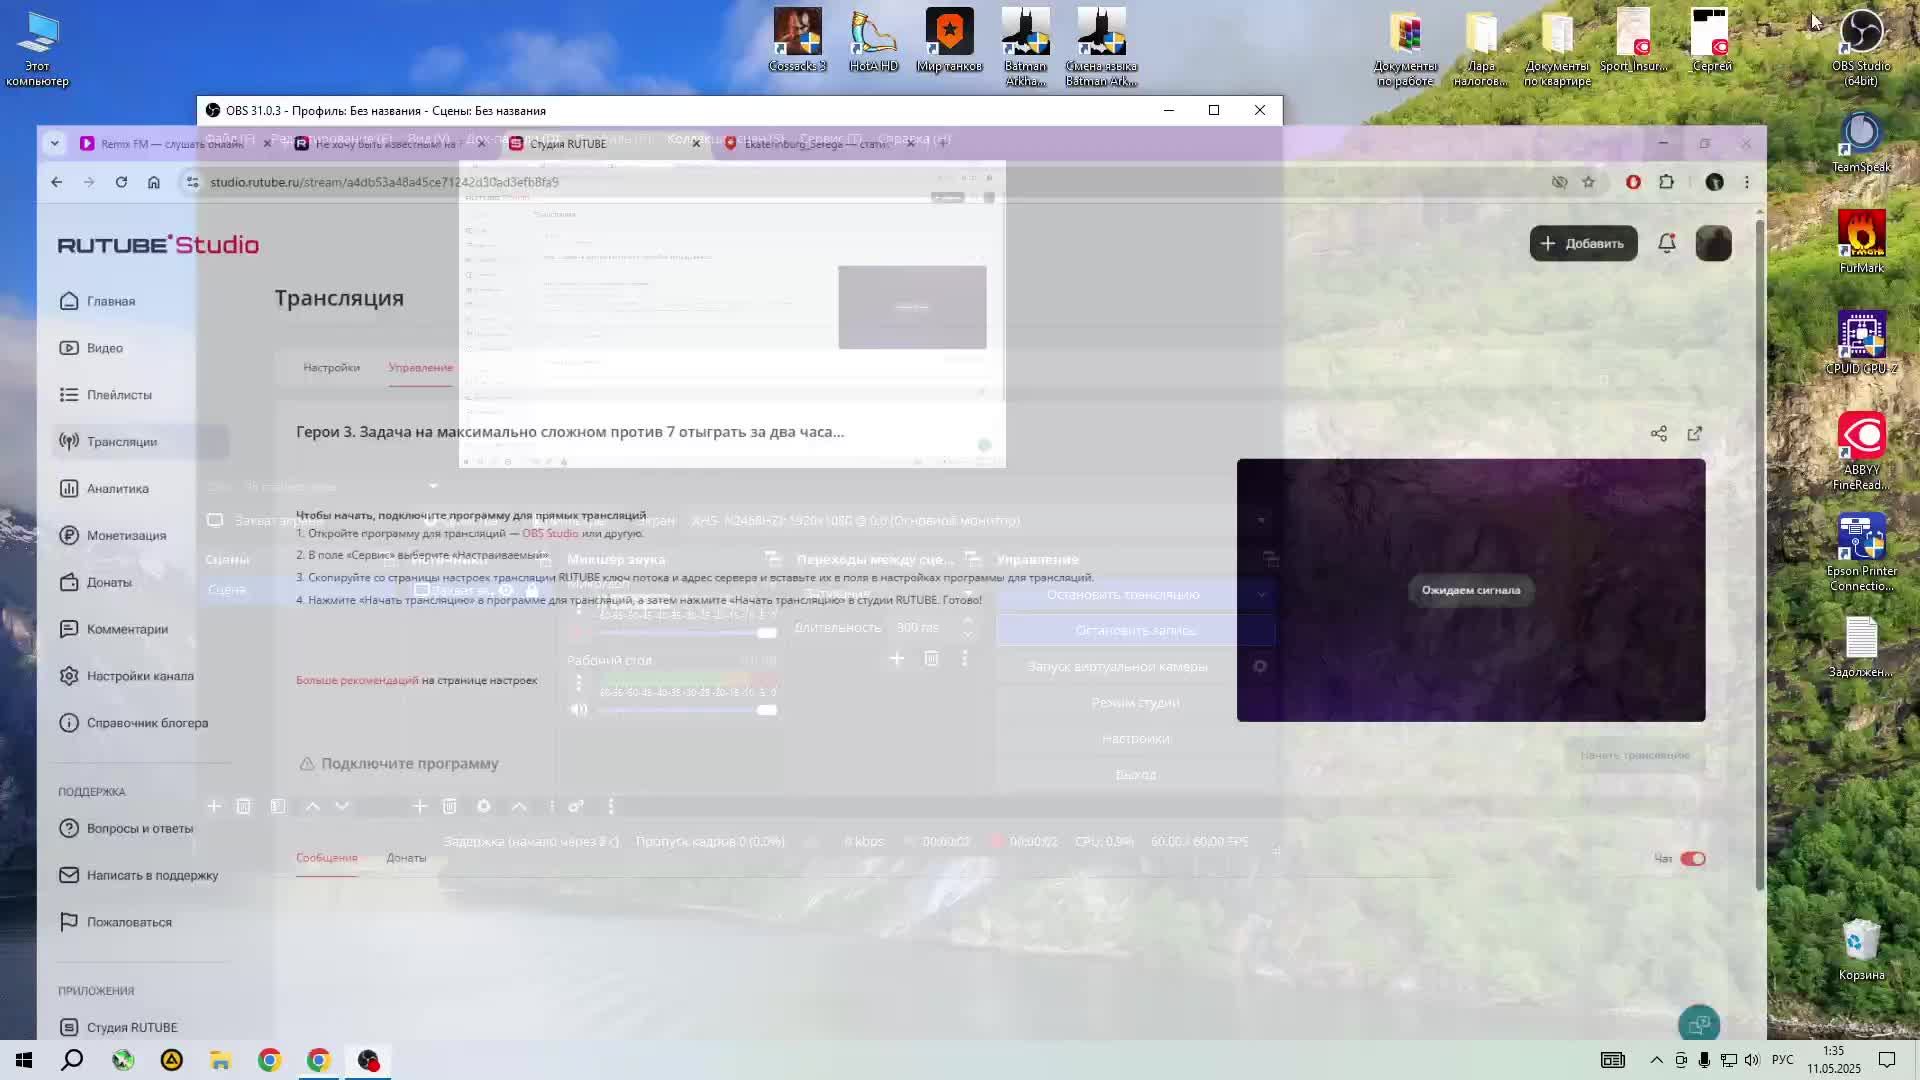Open the TeamSpeak desktop icon
1920x1080 pixels.
pyautogui.click(x=1861, y=142)
